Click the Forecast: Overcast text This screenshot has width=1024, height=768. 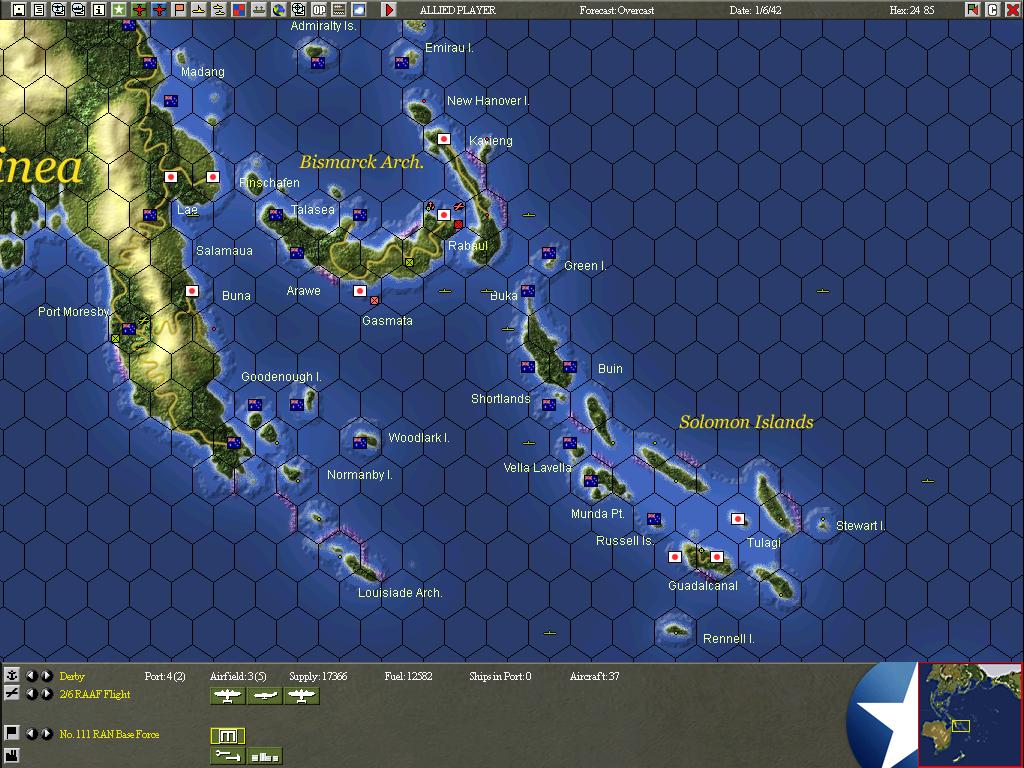pyautogui.click(x=616, y=10)
